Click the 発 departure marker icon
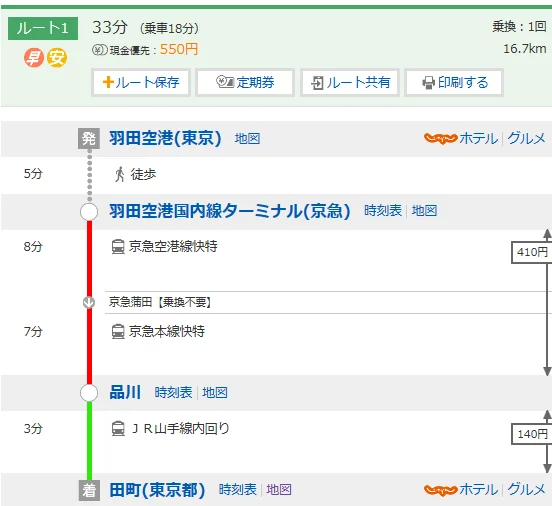 (x=89, y=139)
